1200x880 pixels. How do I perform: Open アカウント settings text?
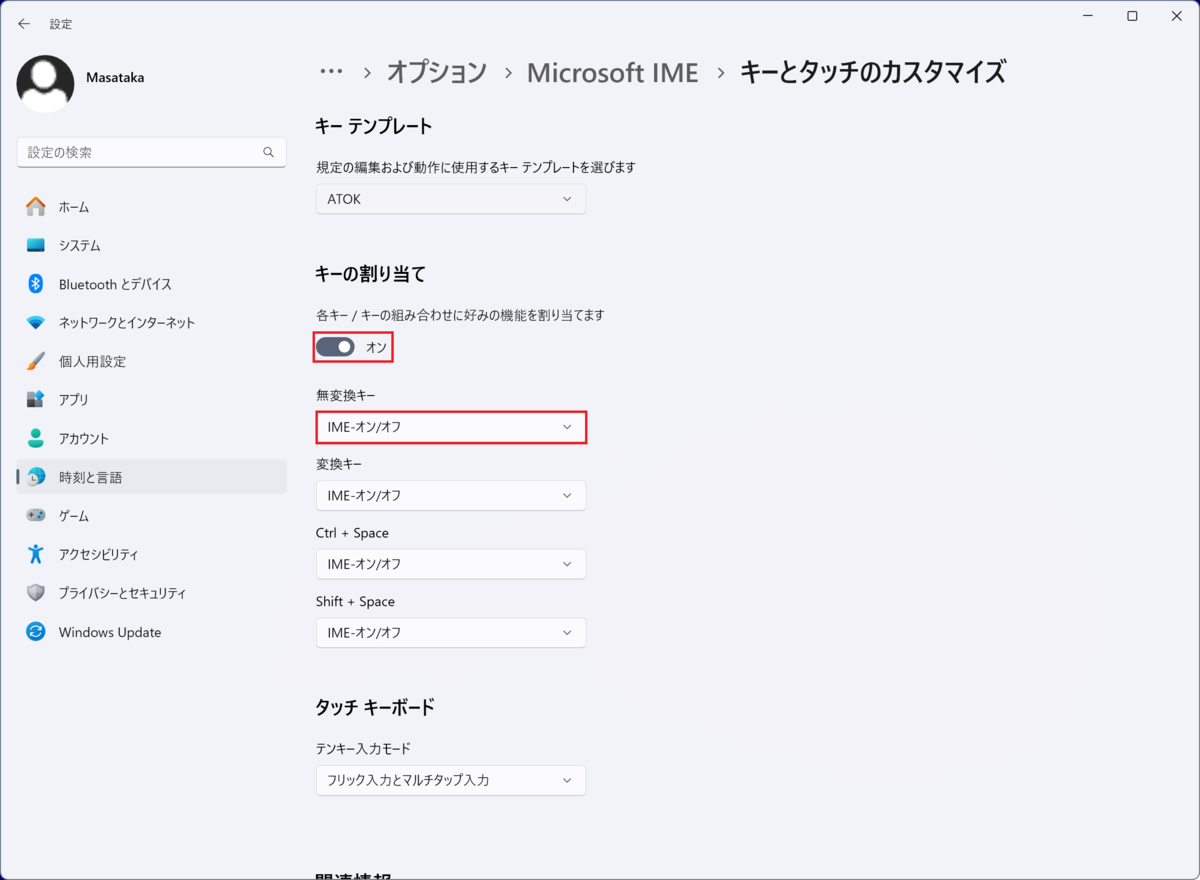(84, 439)
